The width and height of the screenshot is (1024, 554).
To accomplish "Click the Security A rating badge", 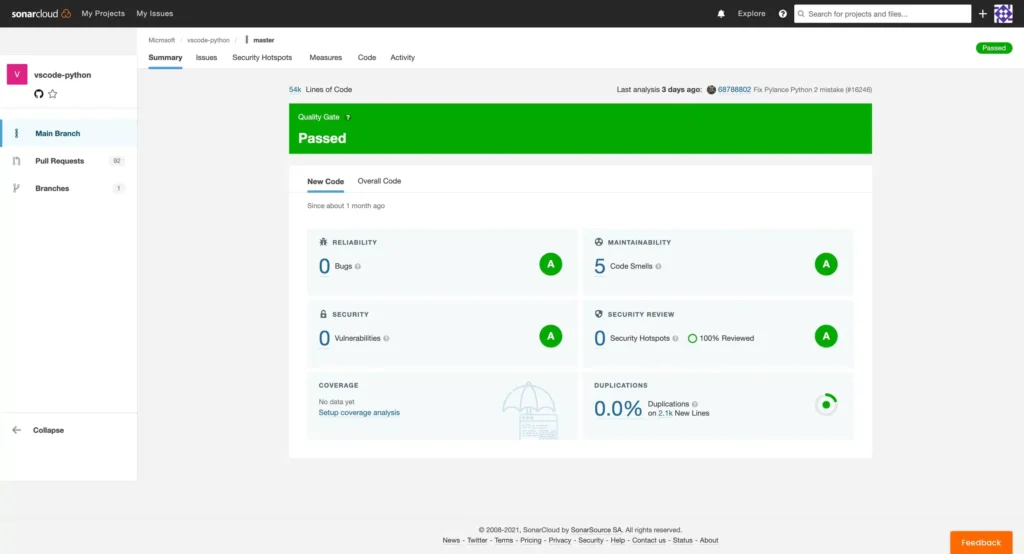I will (x=551, y=336).
